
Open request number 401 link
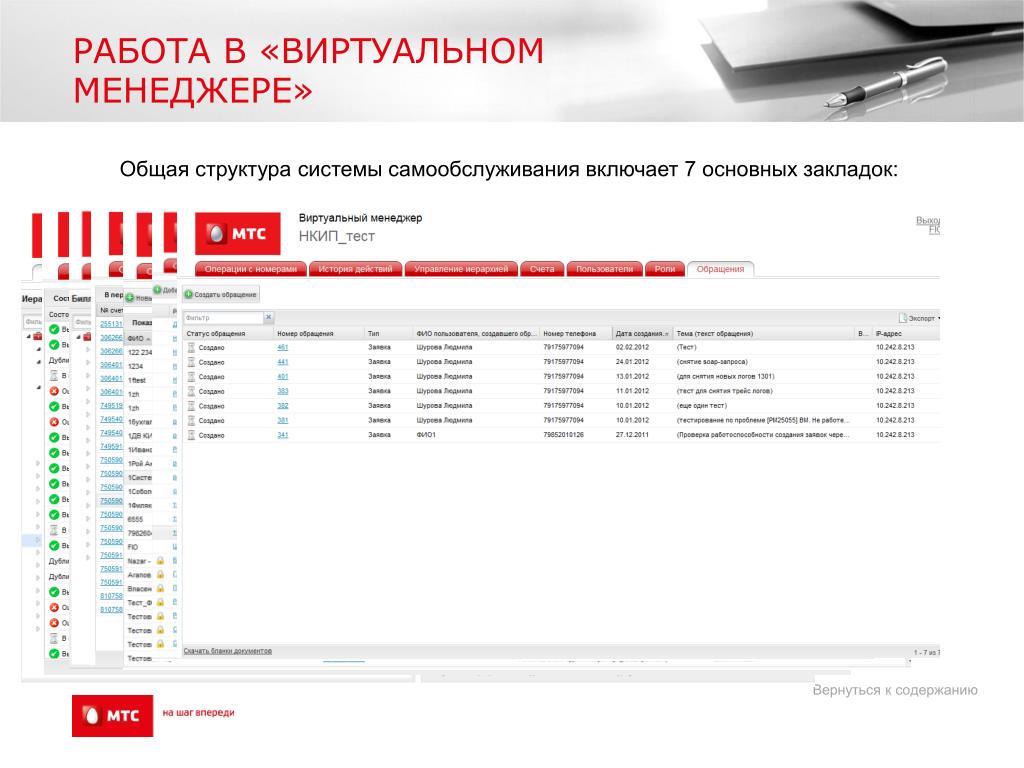tap(282, 377)
